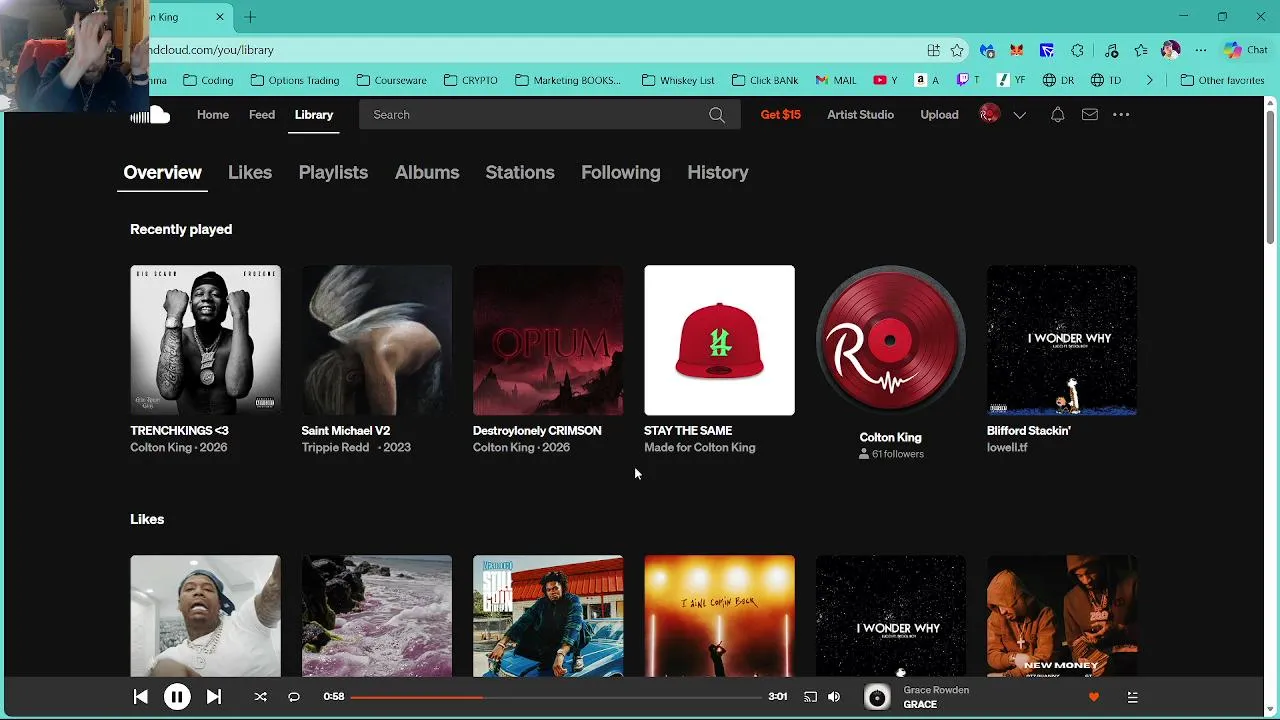Toggle repeat mode in player
This screenshot has width=1280, height=720.
pos(294,697)
